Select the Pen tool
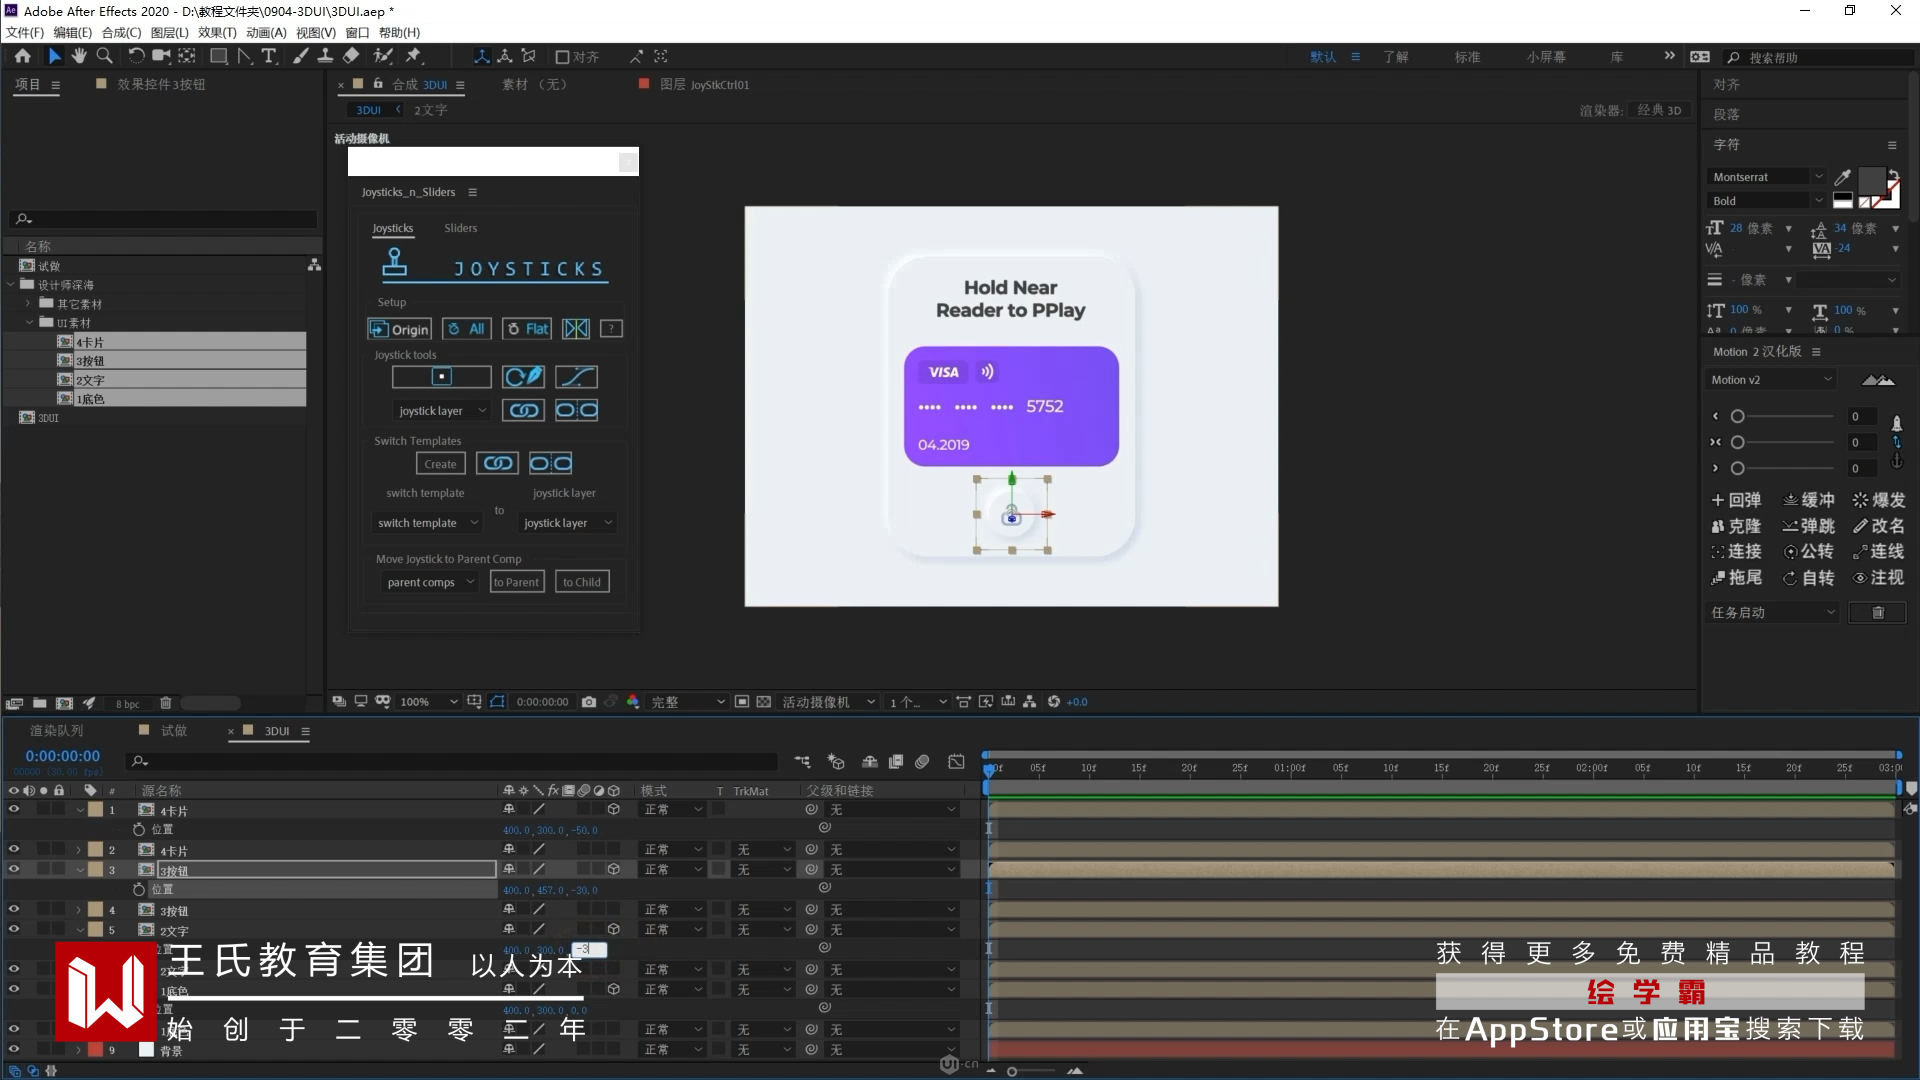Image resolution: width=1920 pixels, height=1080 pixels. click(x=245, y=56)
